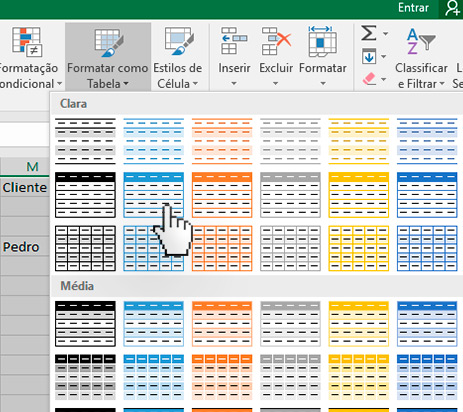463x412 pixels.
Task: Pick the yellow header light table style
Action: 359,195
